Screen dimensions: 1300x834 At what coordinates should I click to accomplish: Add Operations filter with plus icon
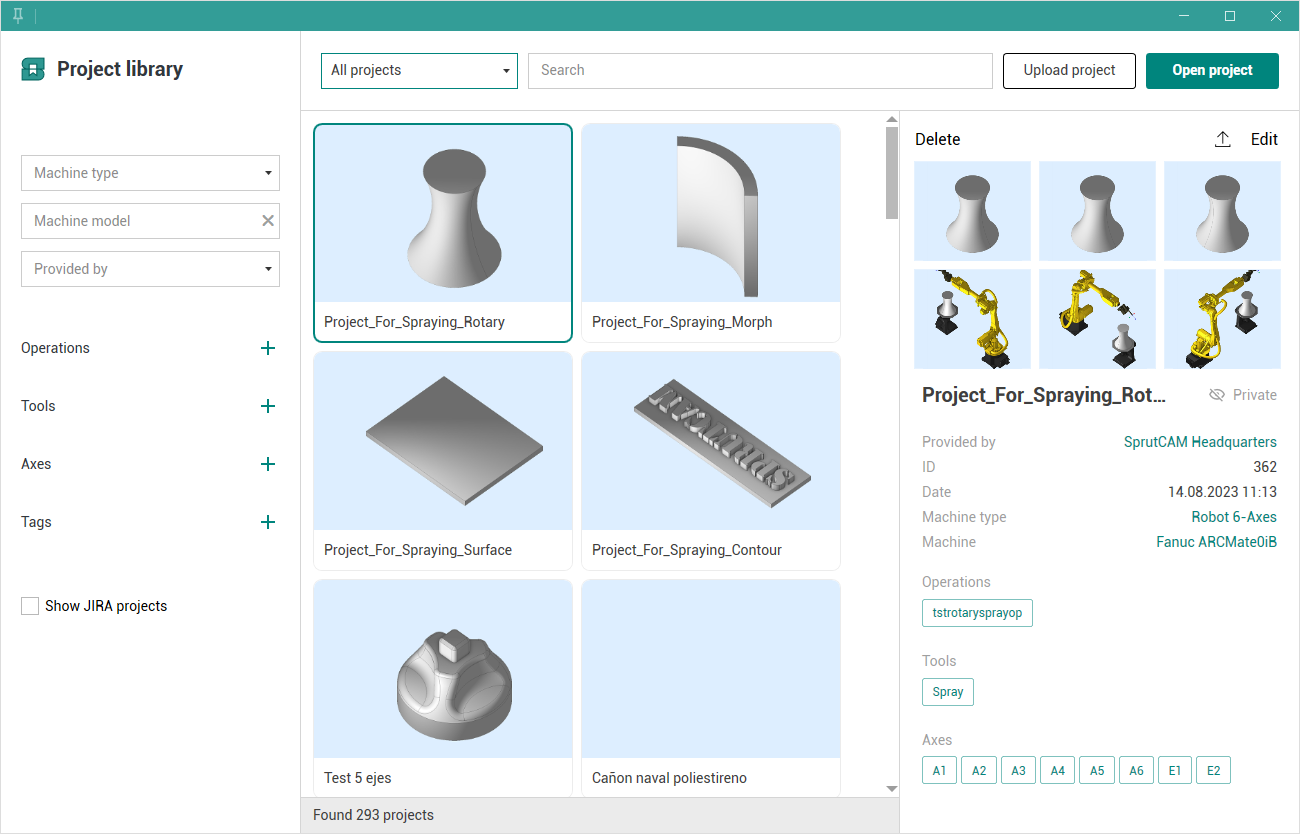click(x=267, y=348)
